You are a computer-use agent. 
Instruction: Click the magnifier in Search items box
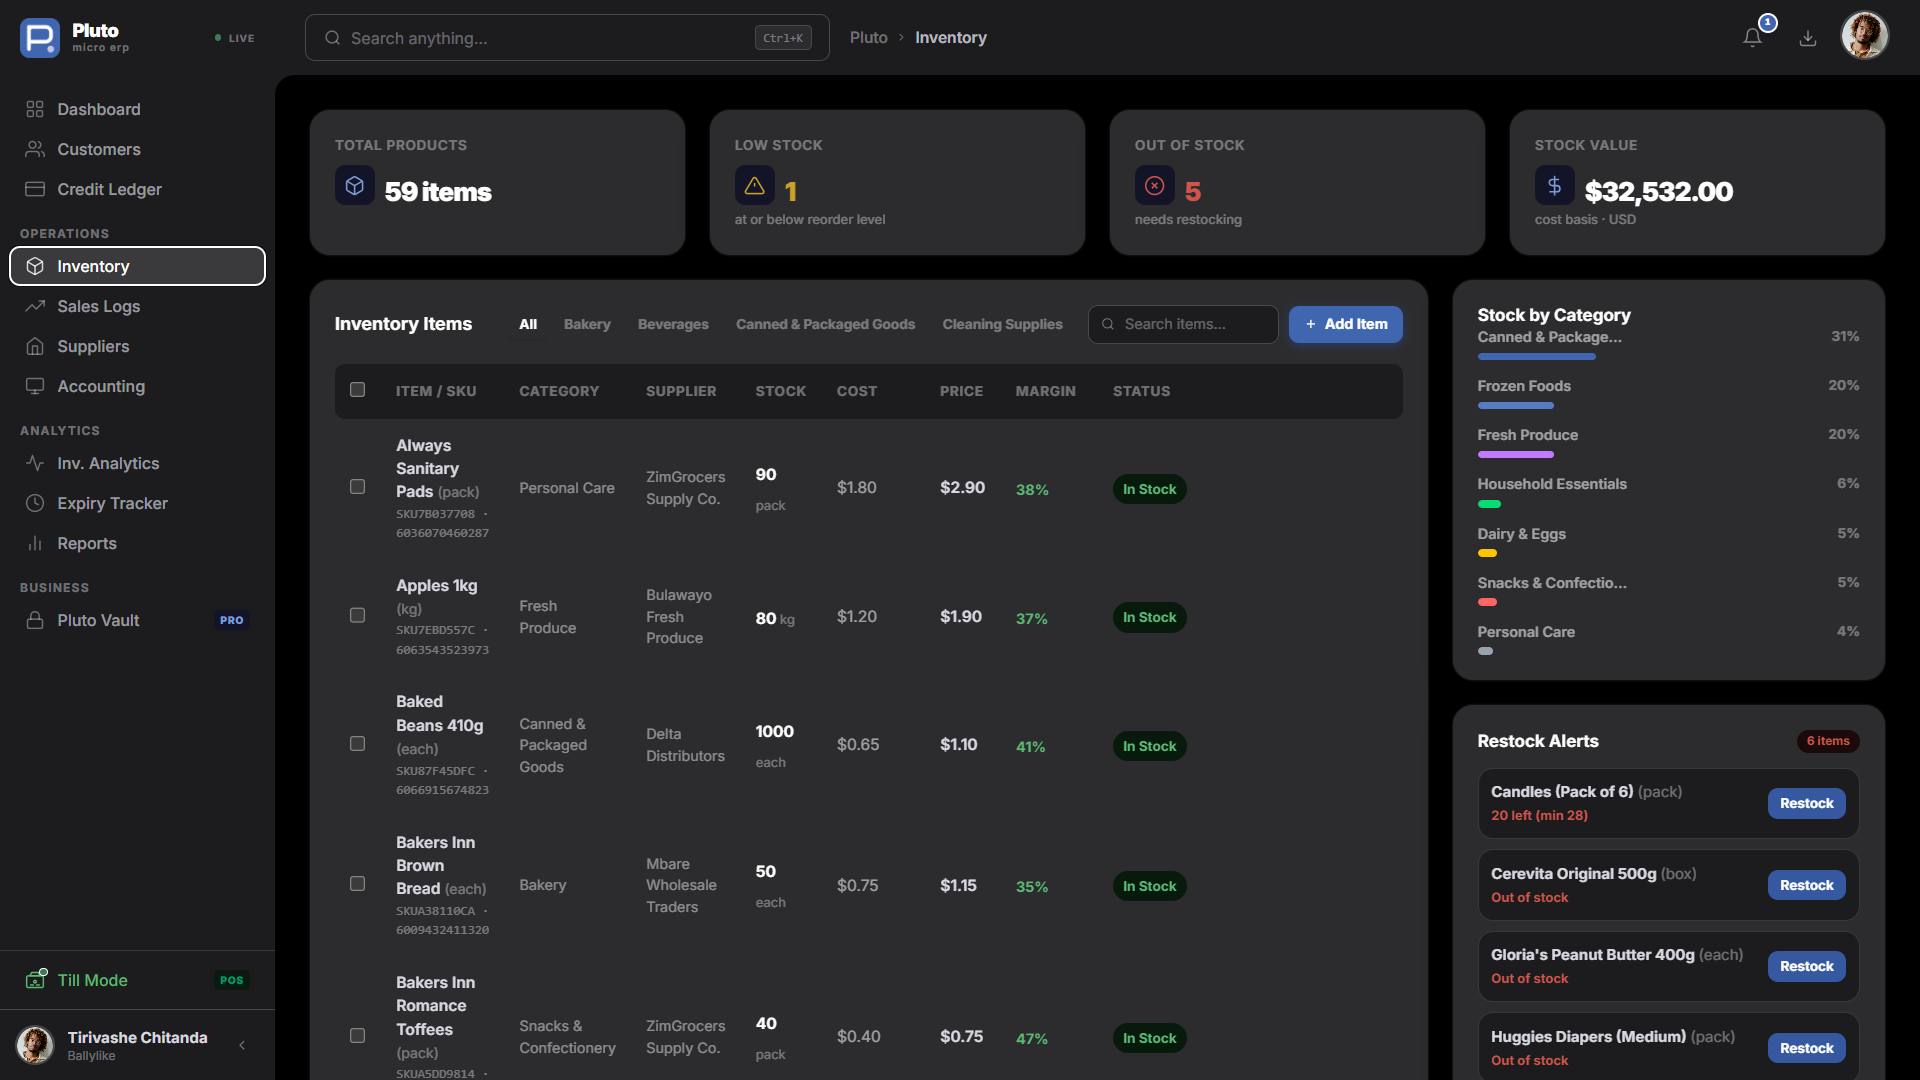pyautogui.click(x=1108, y=324)
